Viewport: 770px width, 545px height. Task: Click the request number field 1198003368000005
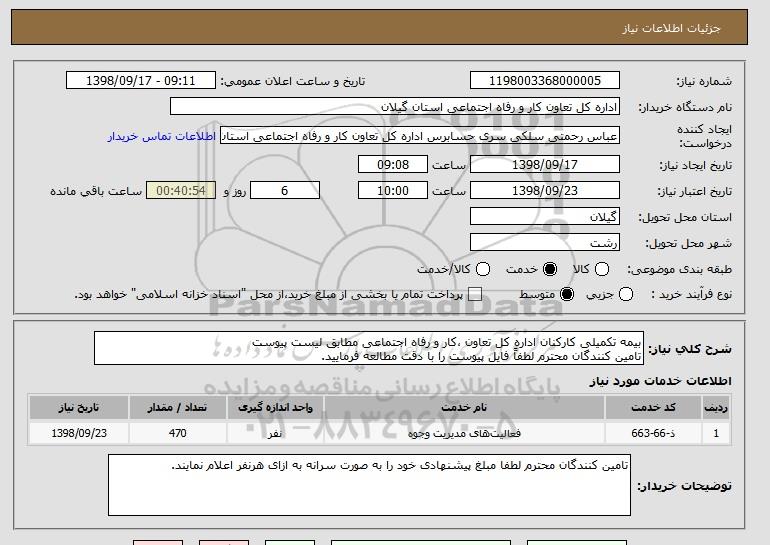click(x=545, y=81)
